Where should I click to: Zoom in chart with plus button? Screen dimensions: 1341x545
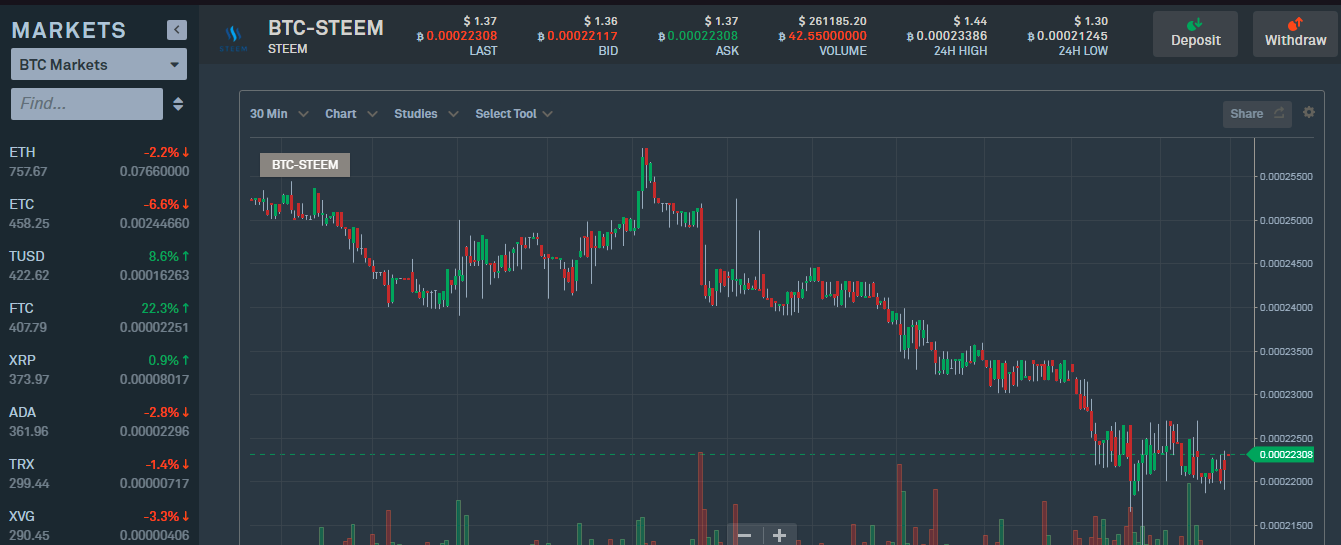[x=779, y=535]
